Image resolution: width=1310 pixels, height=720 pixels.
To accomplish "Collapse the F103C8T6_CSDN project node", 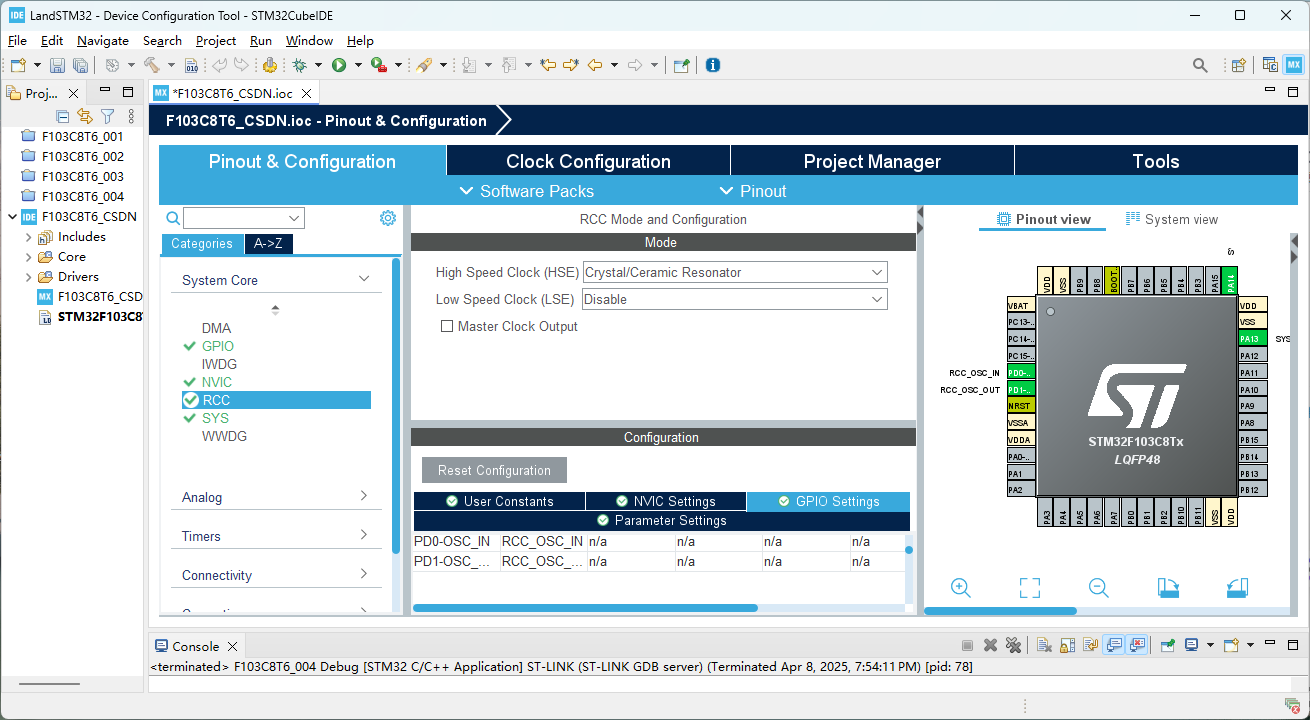I will [x=12, y=217].
